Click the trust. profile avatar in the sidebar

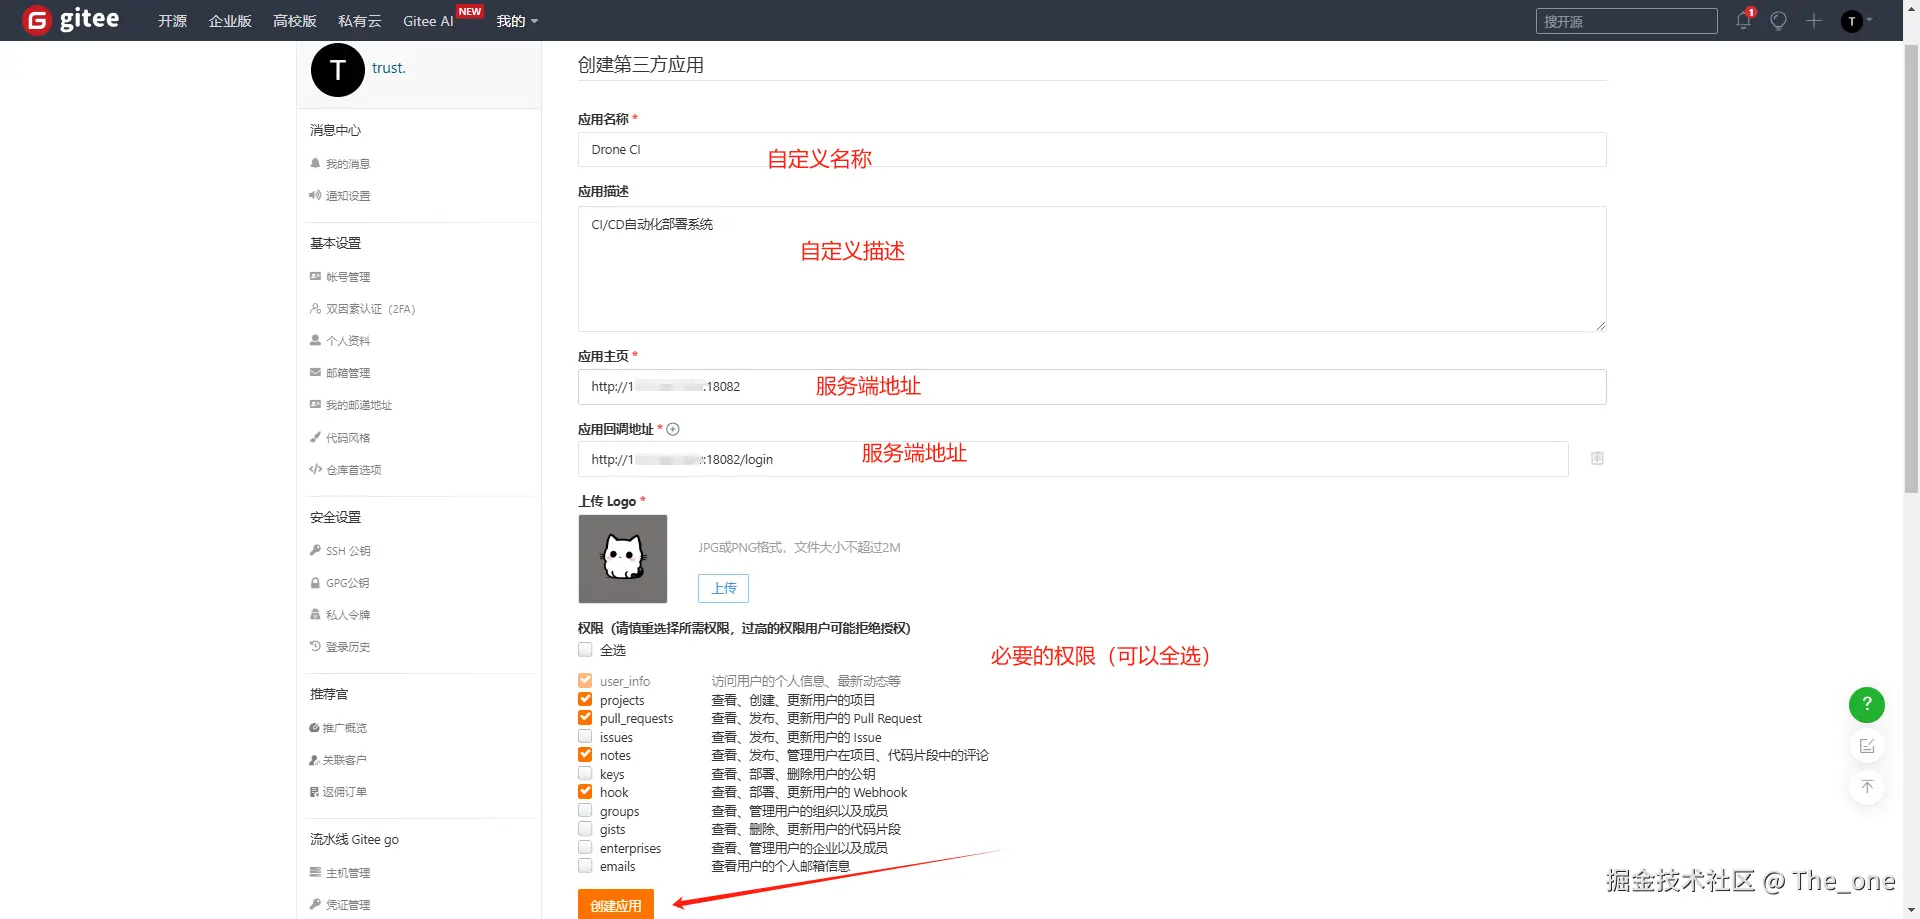(x=338, y=70)
